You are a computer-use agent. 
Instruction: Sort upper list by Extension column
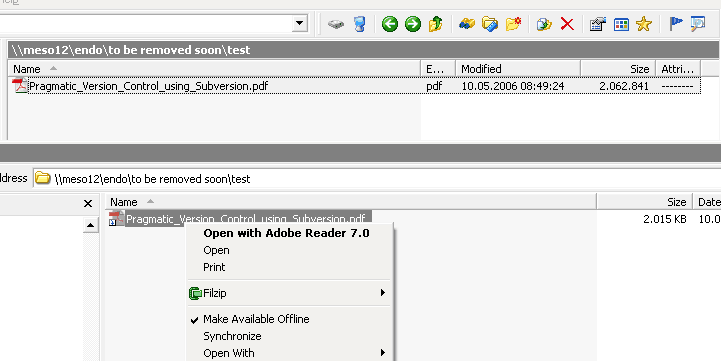(x=438, y=69)
